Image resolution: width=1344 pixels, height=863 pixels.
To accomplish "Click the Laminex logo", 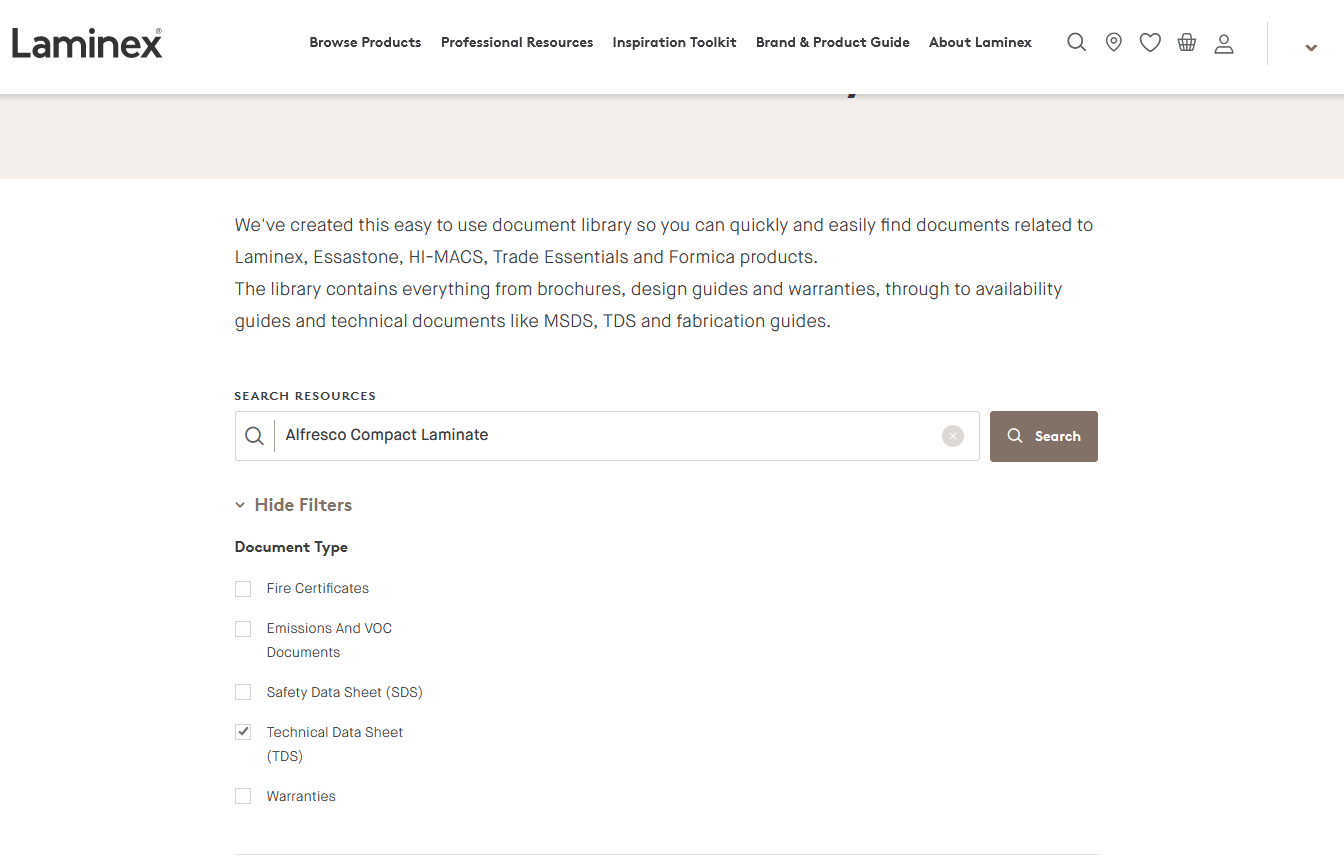I will (87, 43).
